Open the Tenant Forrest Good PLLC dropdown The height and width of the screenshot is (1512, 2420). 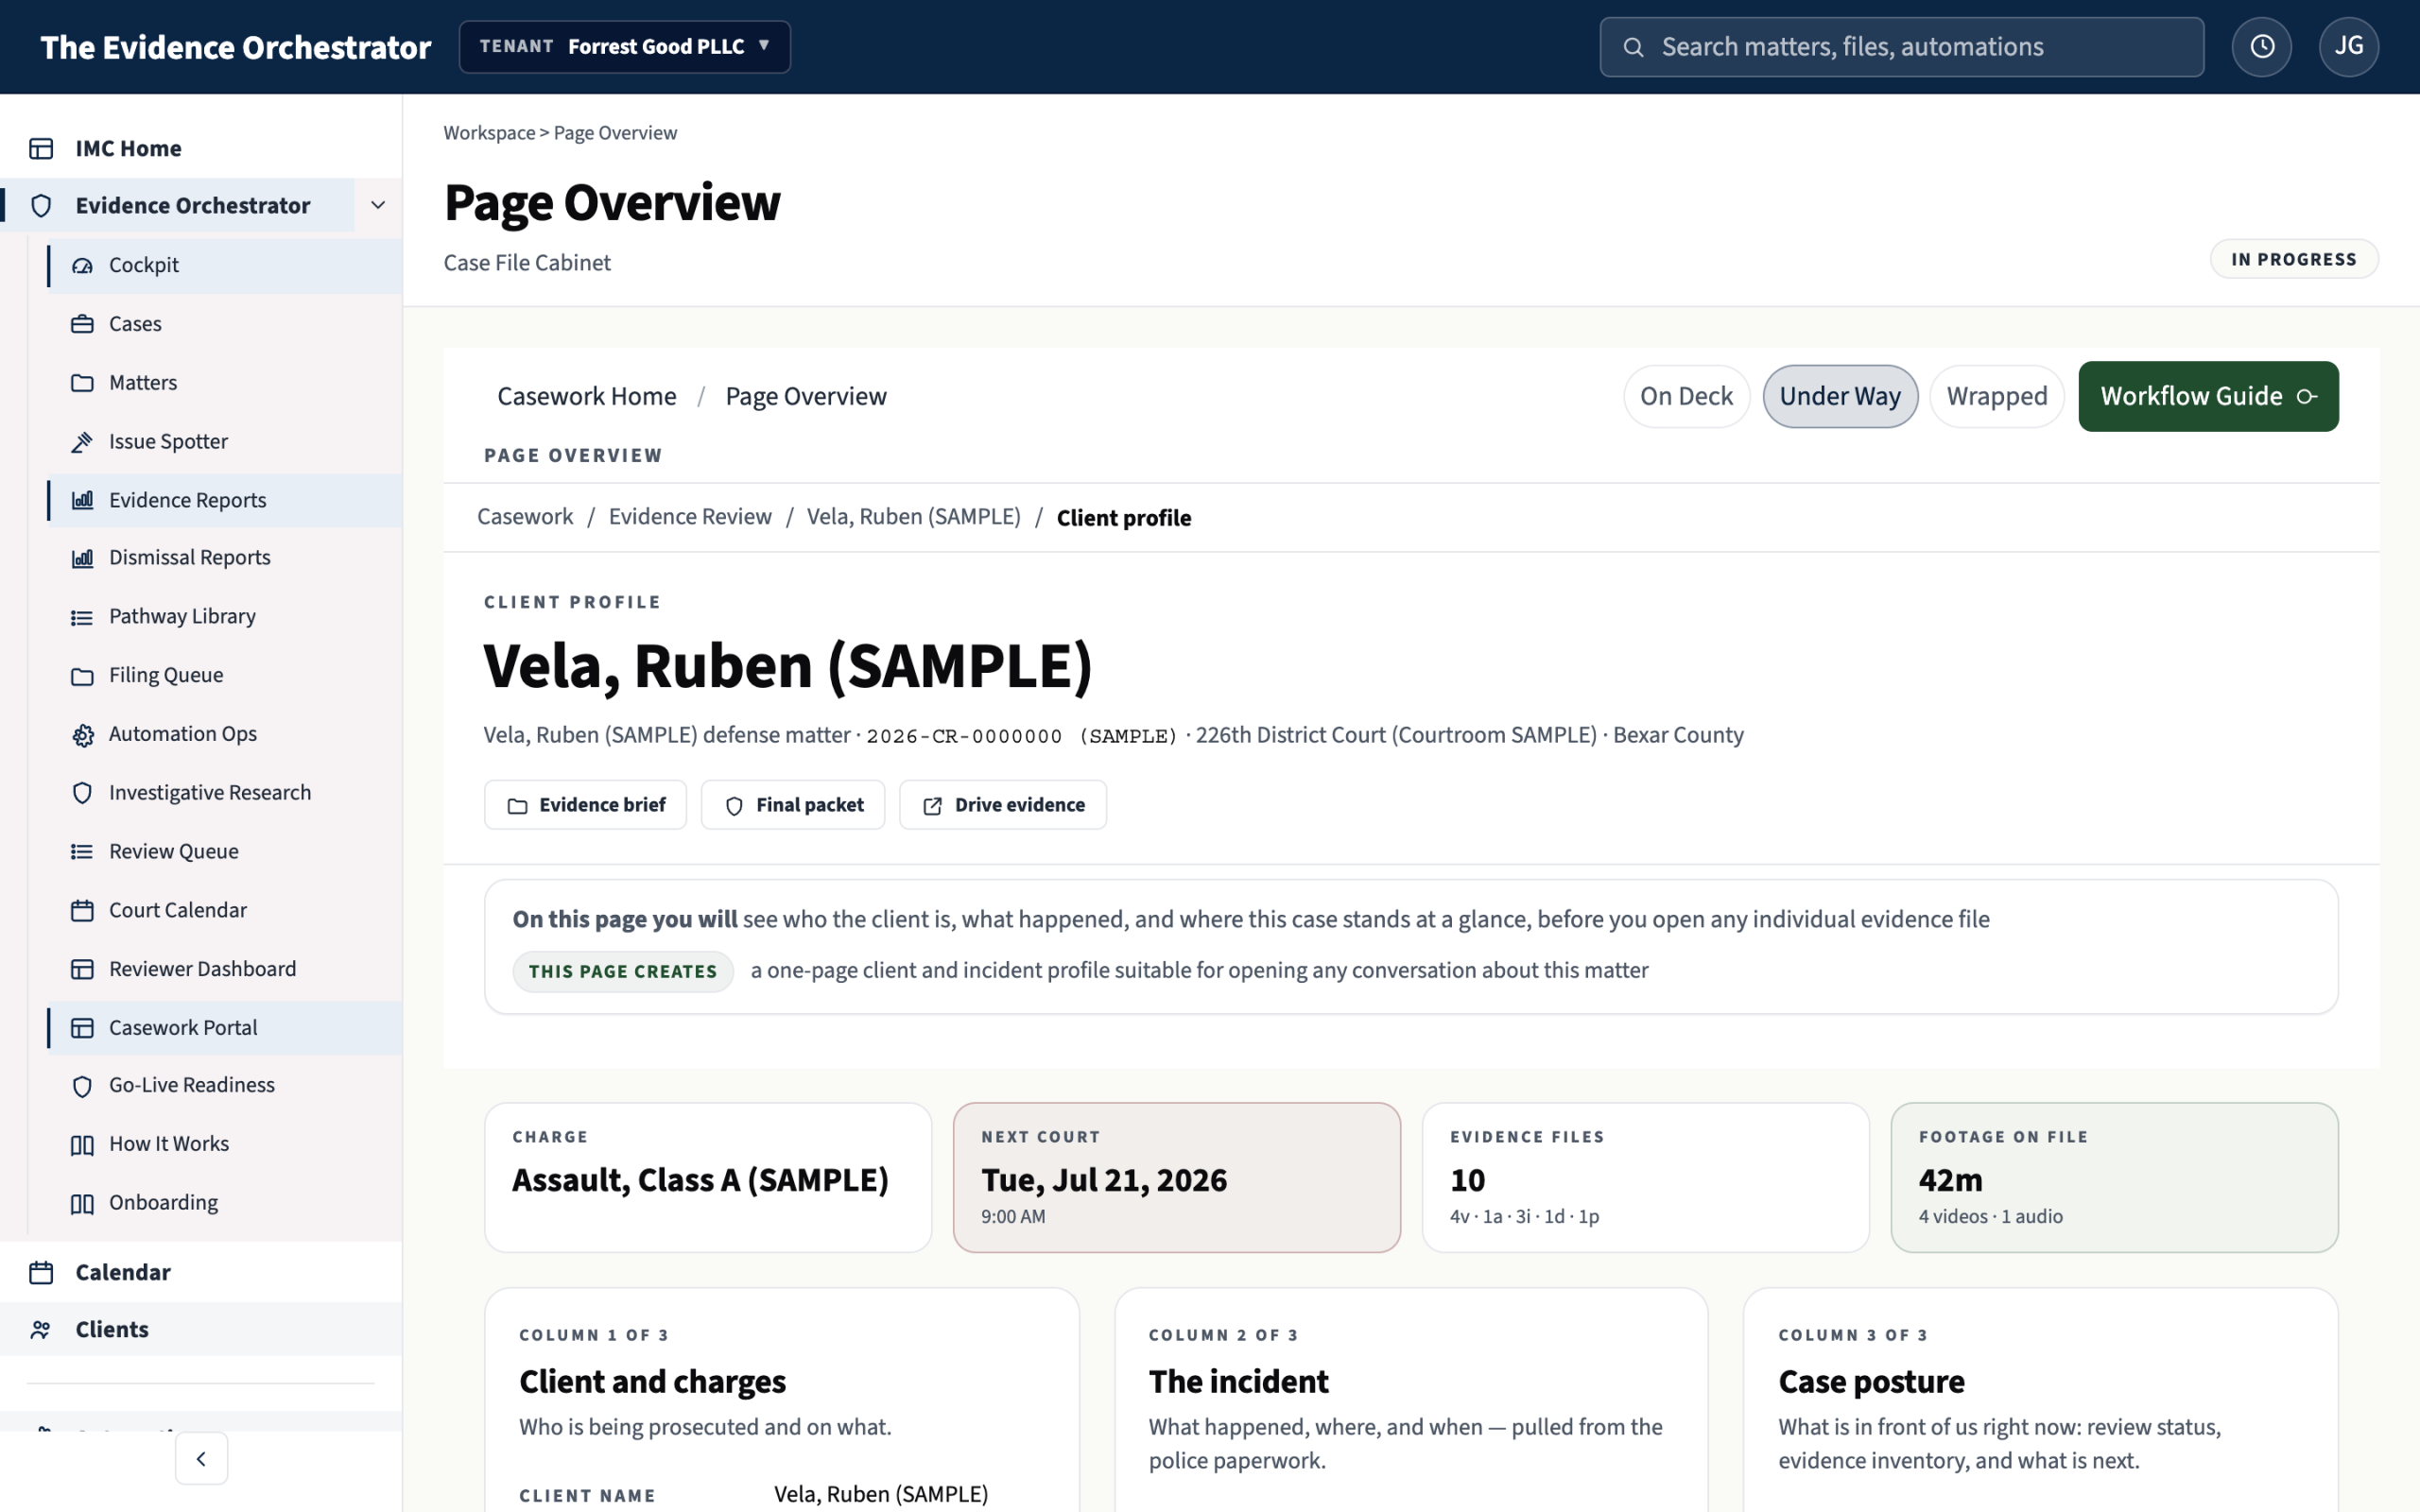(624, 46)
